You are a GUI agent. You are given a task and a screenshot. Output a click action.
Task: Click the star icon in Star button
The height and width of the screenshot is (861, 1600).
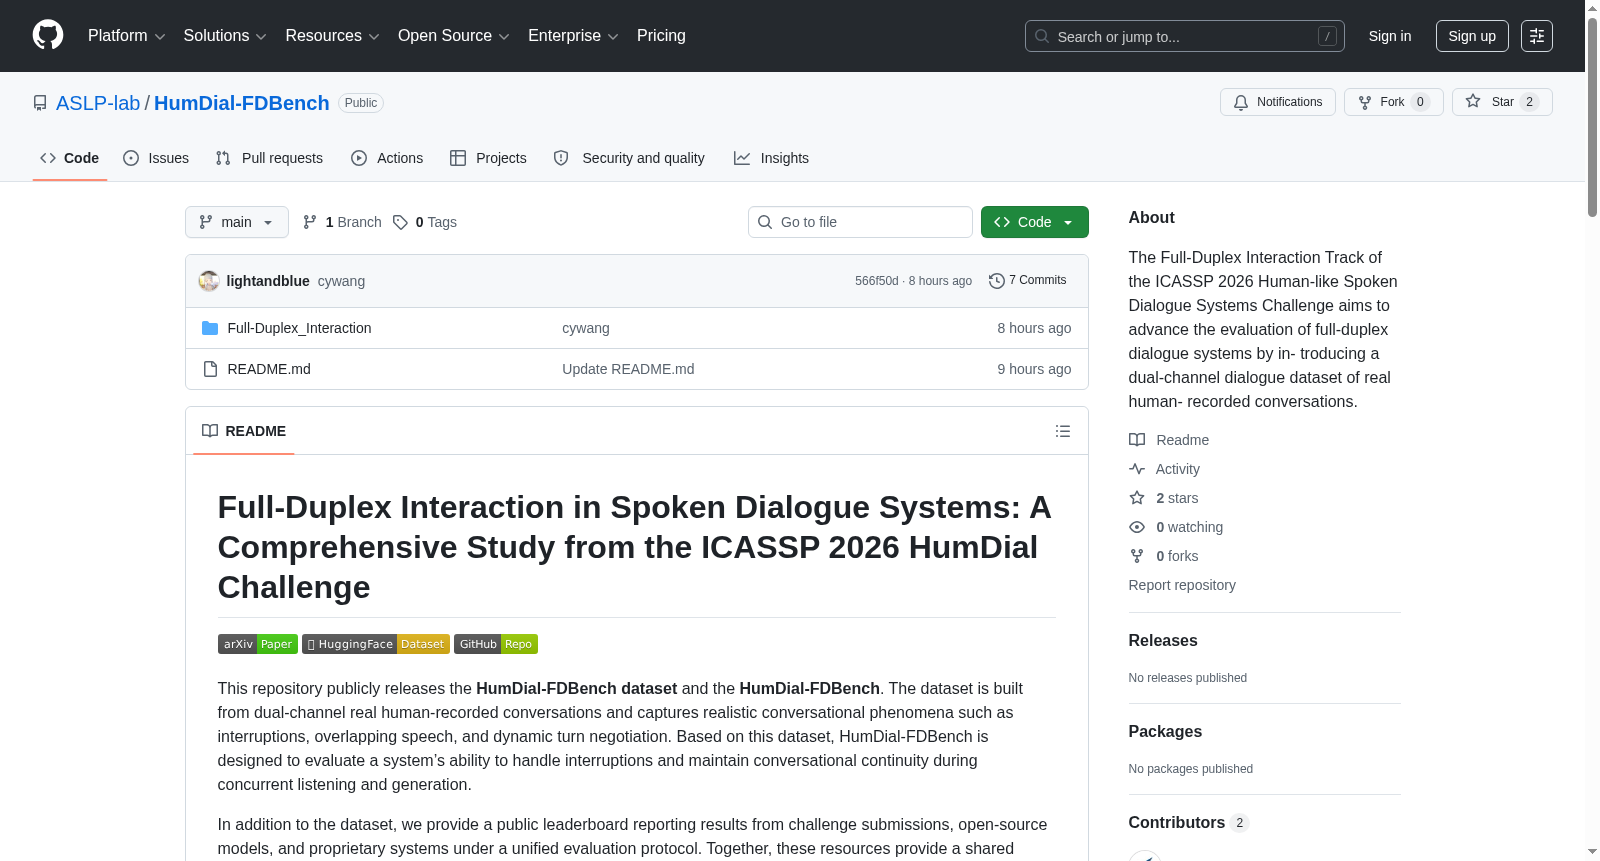[x=1473, y=102]
